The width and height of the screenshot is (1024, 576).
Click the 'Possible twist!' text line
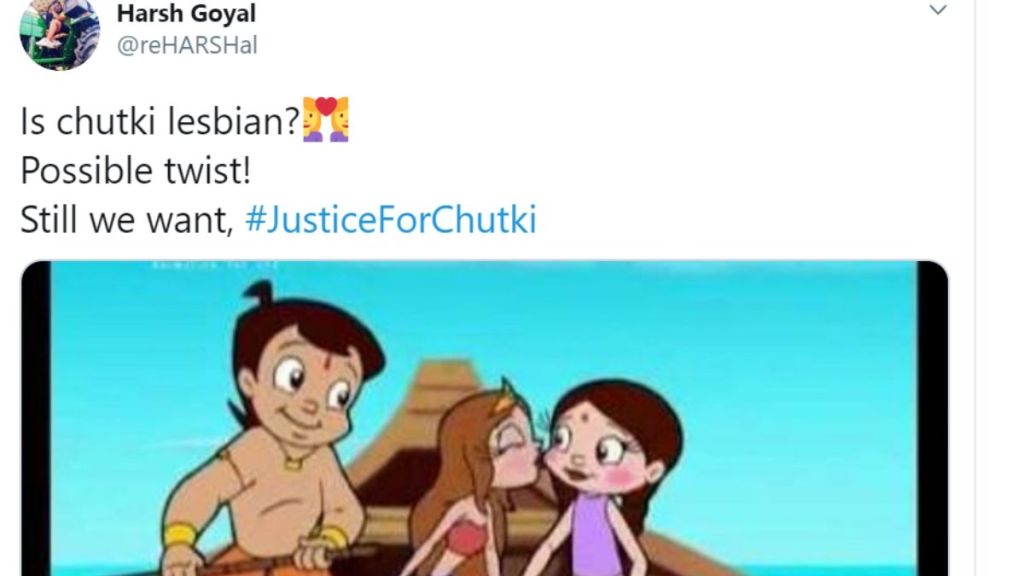tap(136, 171)
